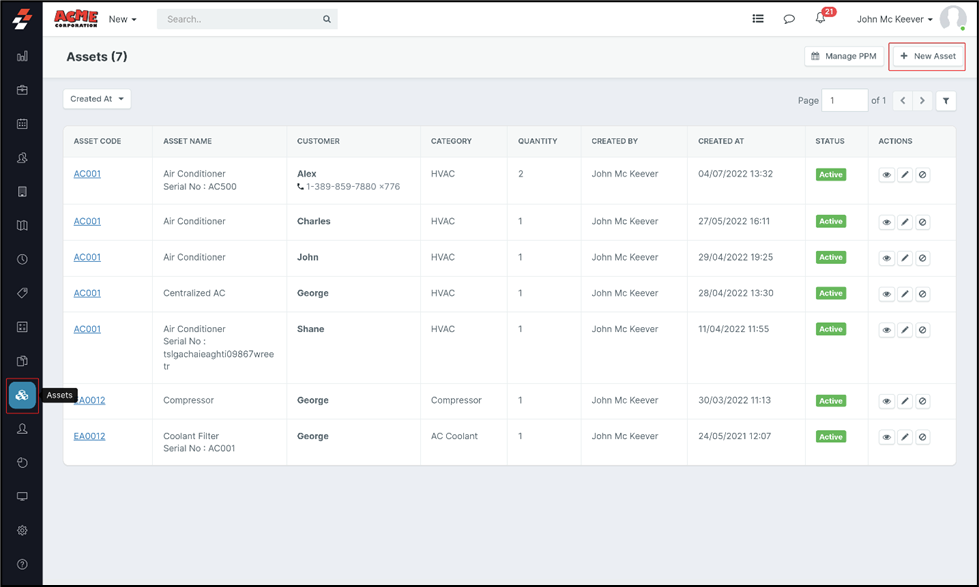Click the page number input field
Screen dimensions: 979x587
(844, 101)
